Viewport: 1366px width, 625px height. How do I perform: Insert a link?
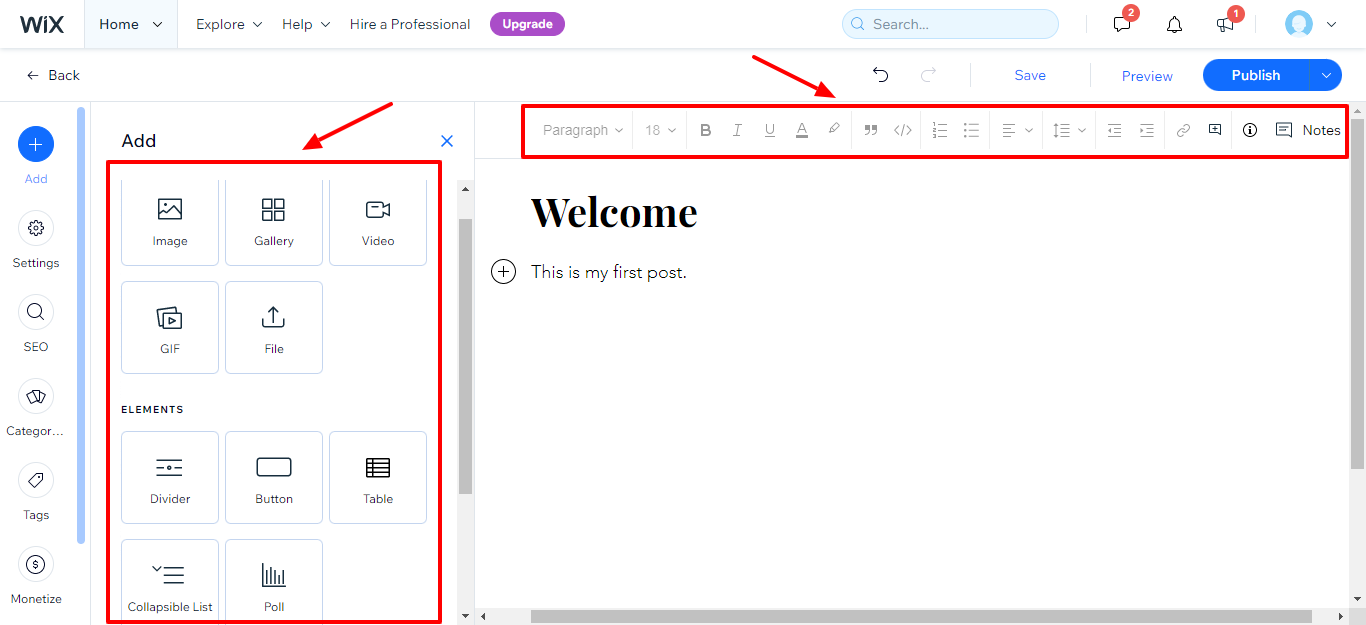pos(1183,130)
